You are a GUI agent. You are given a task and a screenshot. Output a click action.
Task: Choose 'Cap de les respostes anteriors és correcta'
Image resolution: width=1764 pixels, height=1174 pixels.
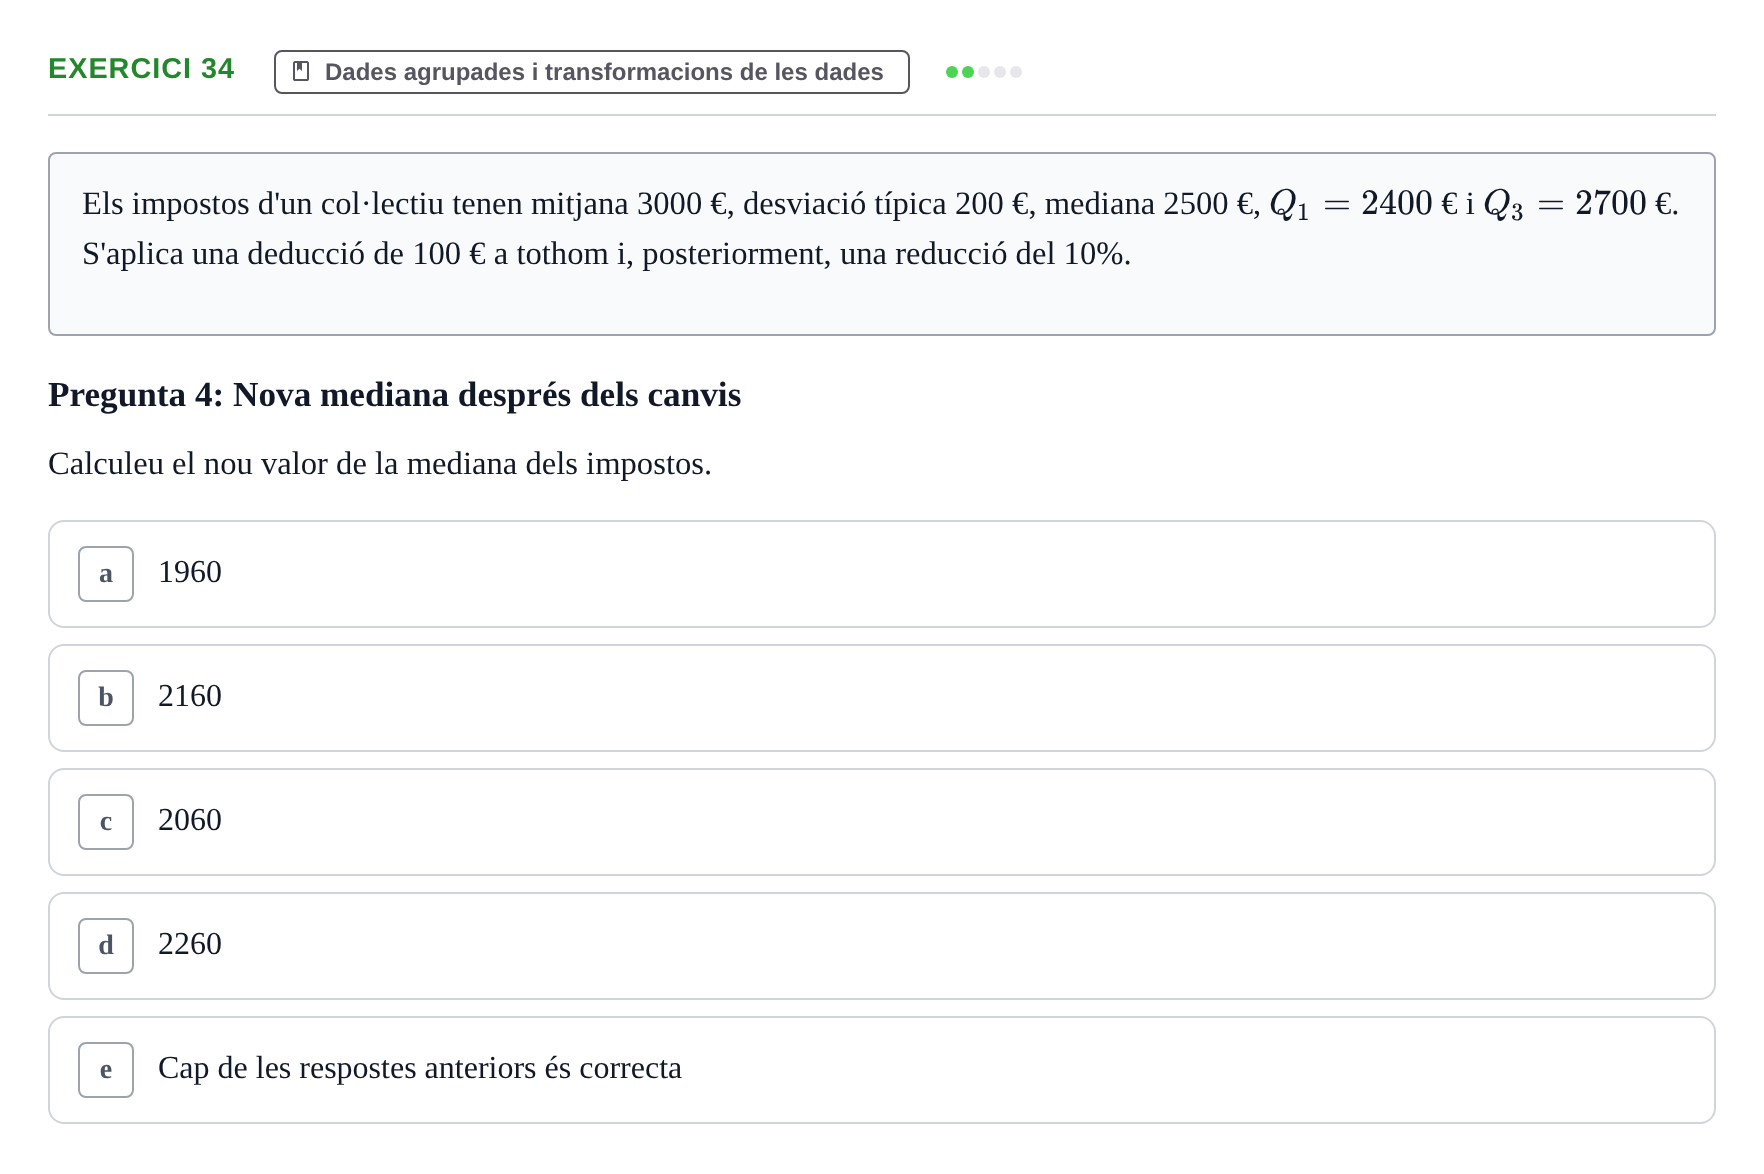tap(881, 1070)
